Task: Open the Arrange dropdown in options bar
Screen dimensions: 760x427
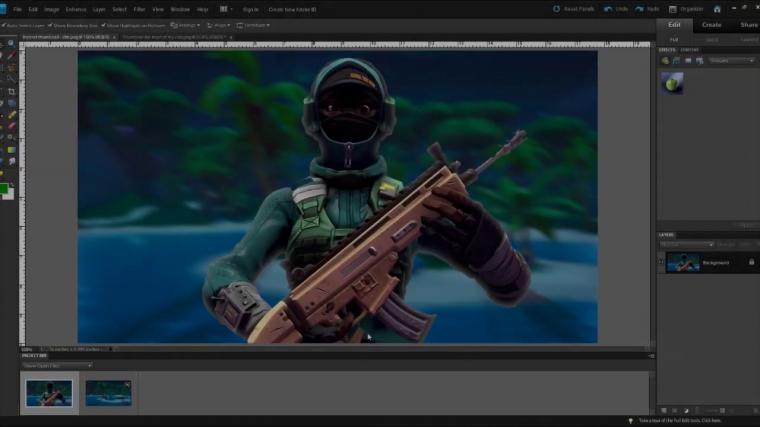Action: 185,25
